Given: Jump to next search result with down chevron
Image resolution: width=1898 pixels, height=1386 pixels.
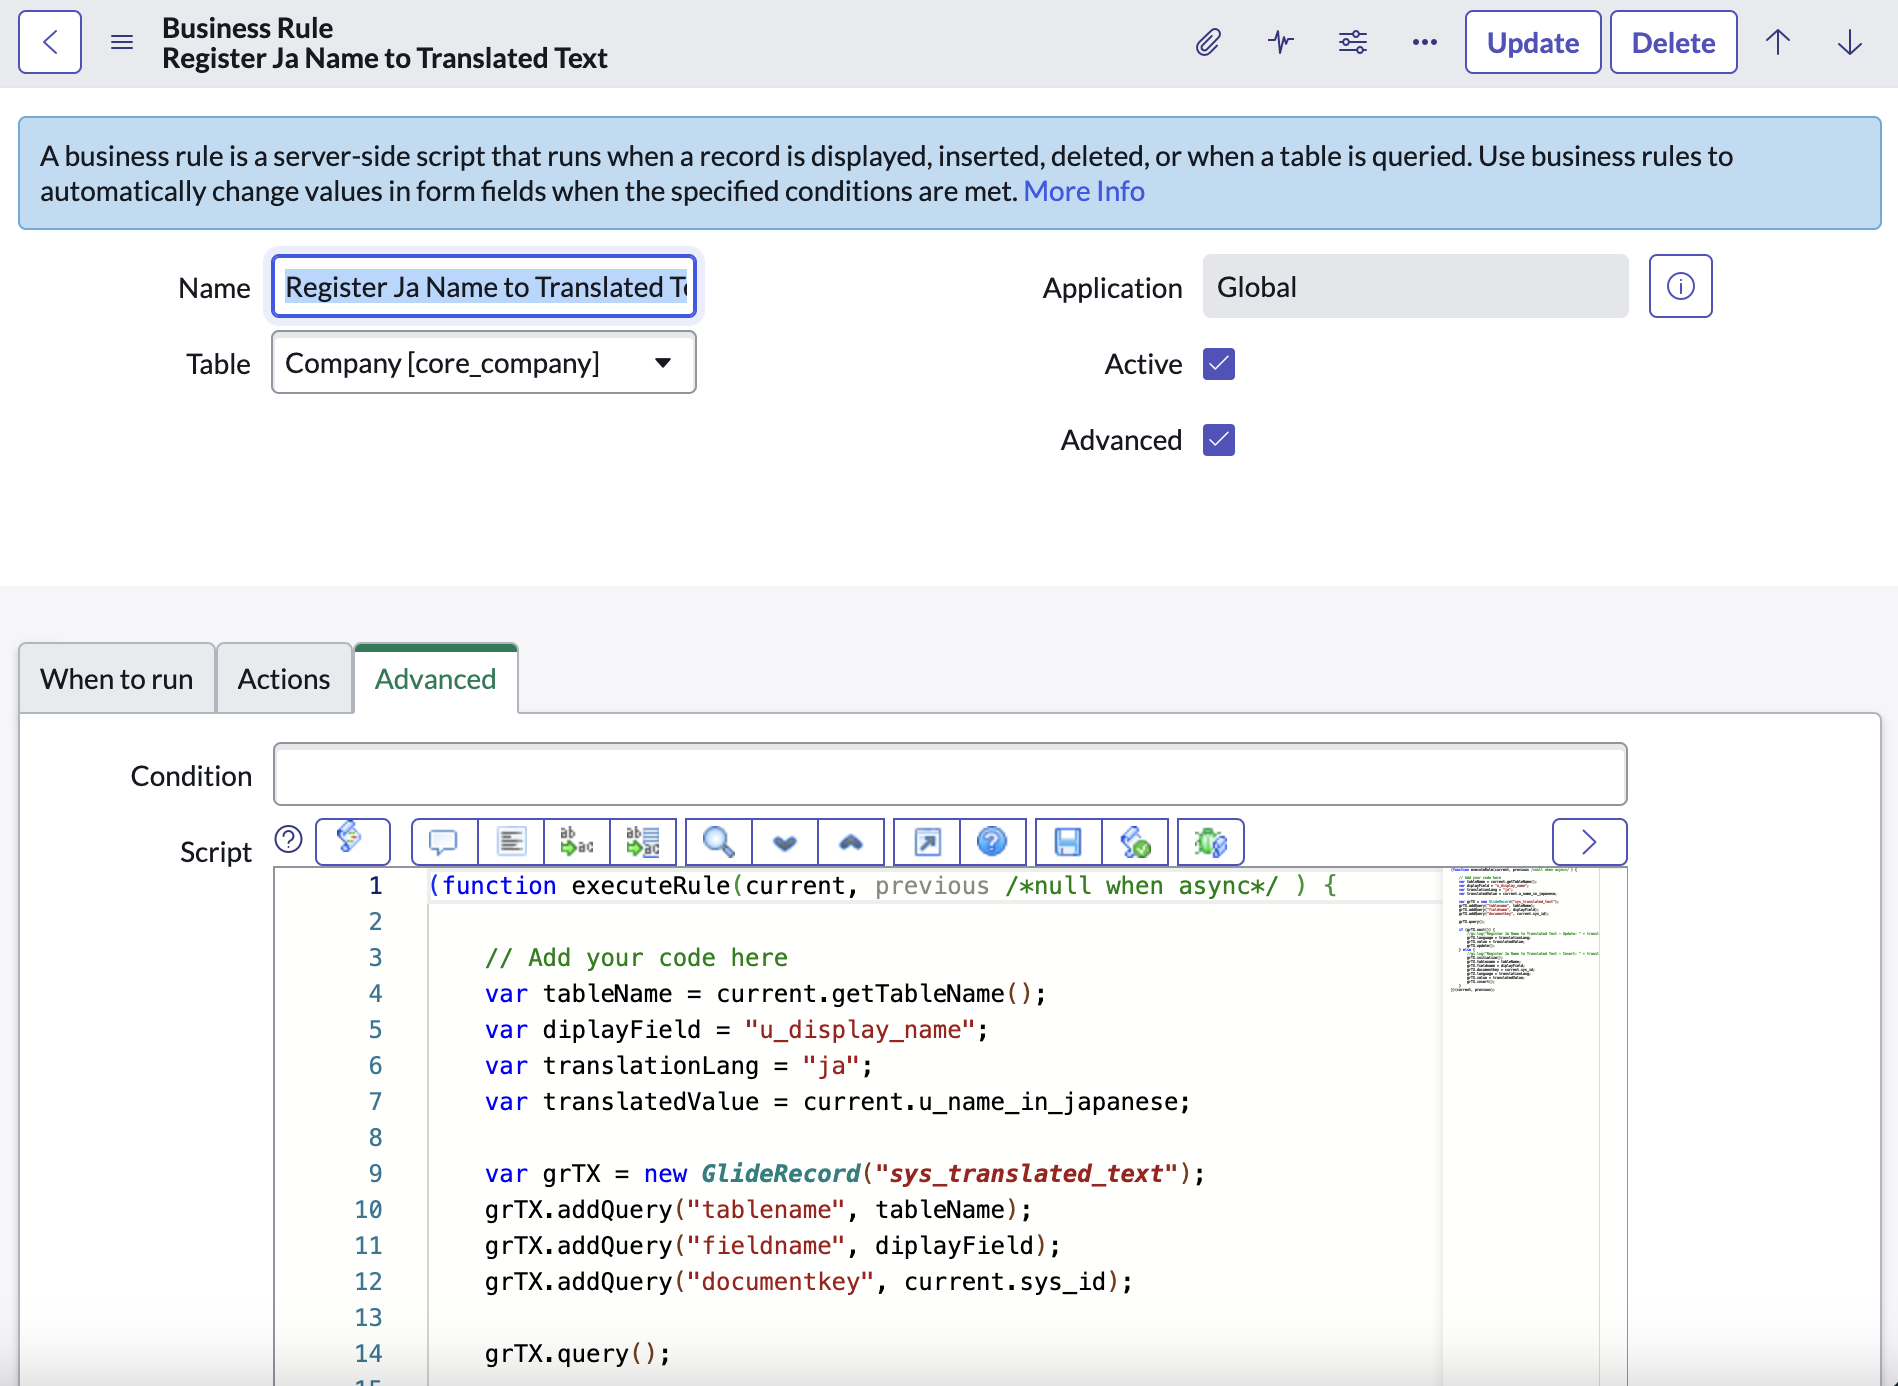Looking at the screenshot, I should point(784,842).
